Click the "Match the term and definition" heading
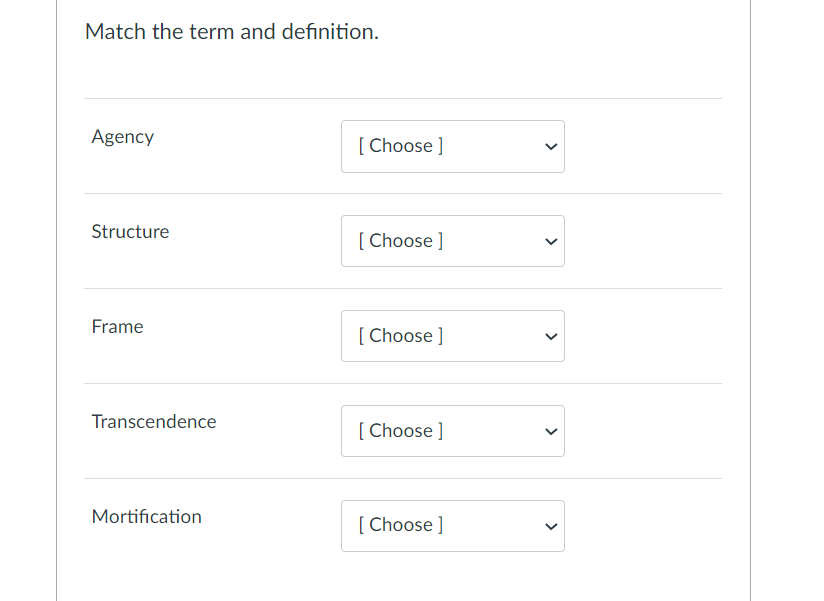 tap(232, 32)
